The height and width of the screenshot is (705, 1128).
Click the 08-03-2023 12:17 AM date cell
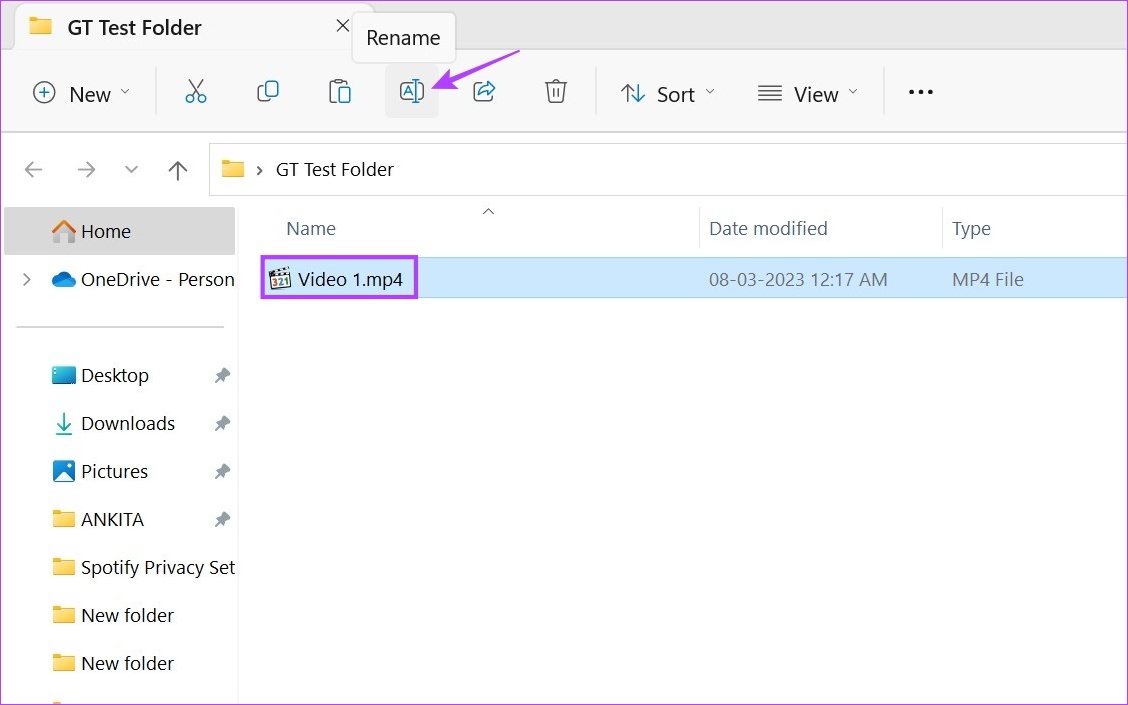[x=798, y=279]
